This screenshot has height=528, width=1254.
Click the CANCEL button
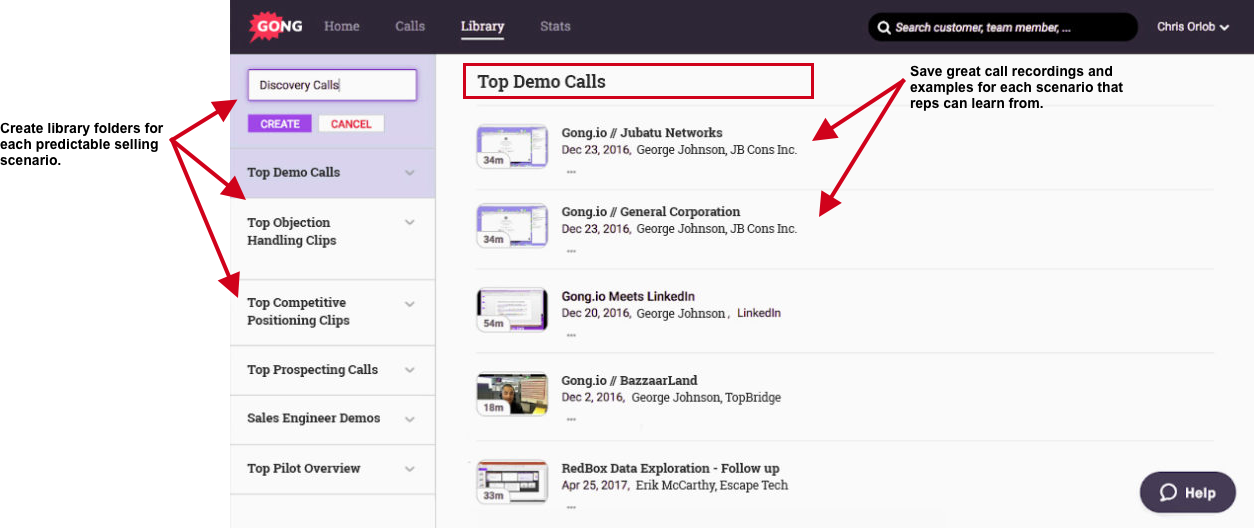pos(351,124)
